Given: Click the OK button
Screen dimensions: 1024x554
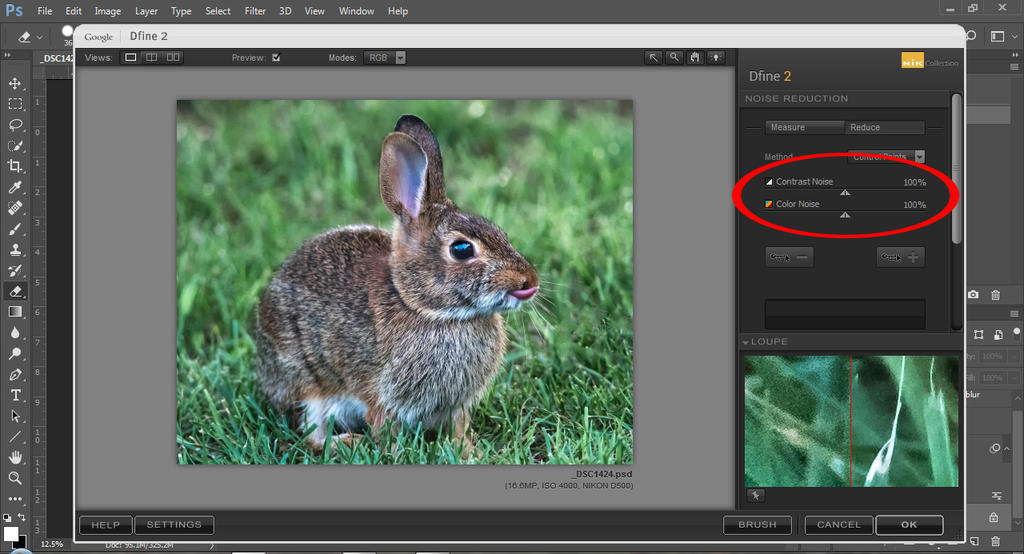Looking at the screenshot, I should point(908,524).
